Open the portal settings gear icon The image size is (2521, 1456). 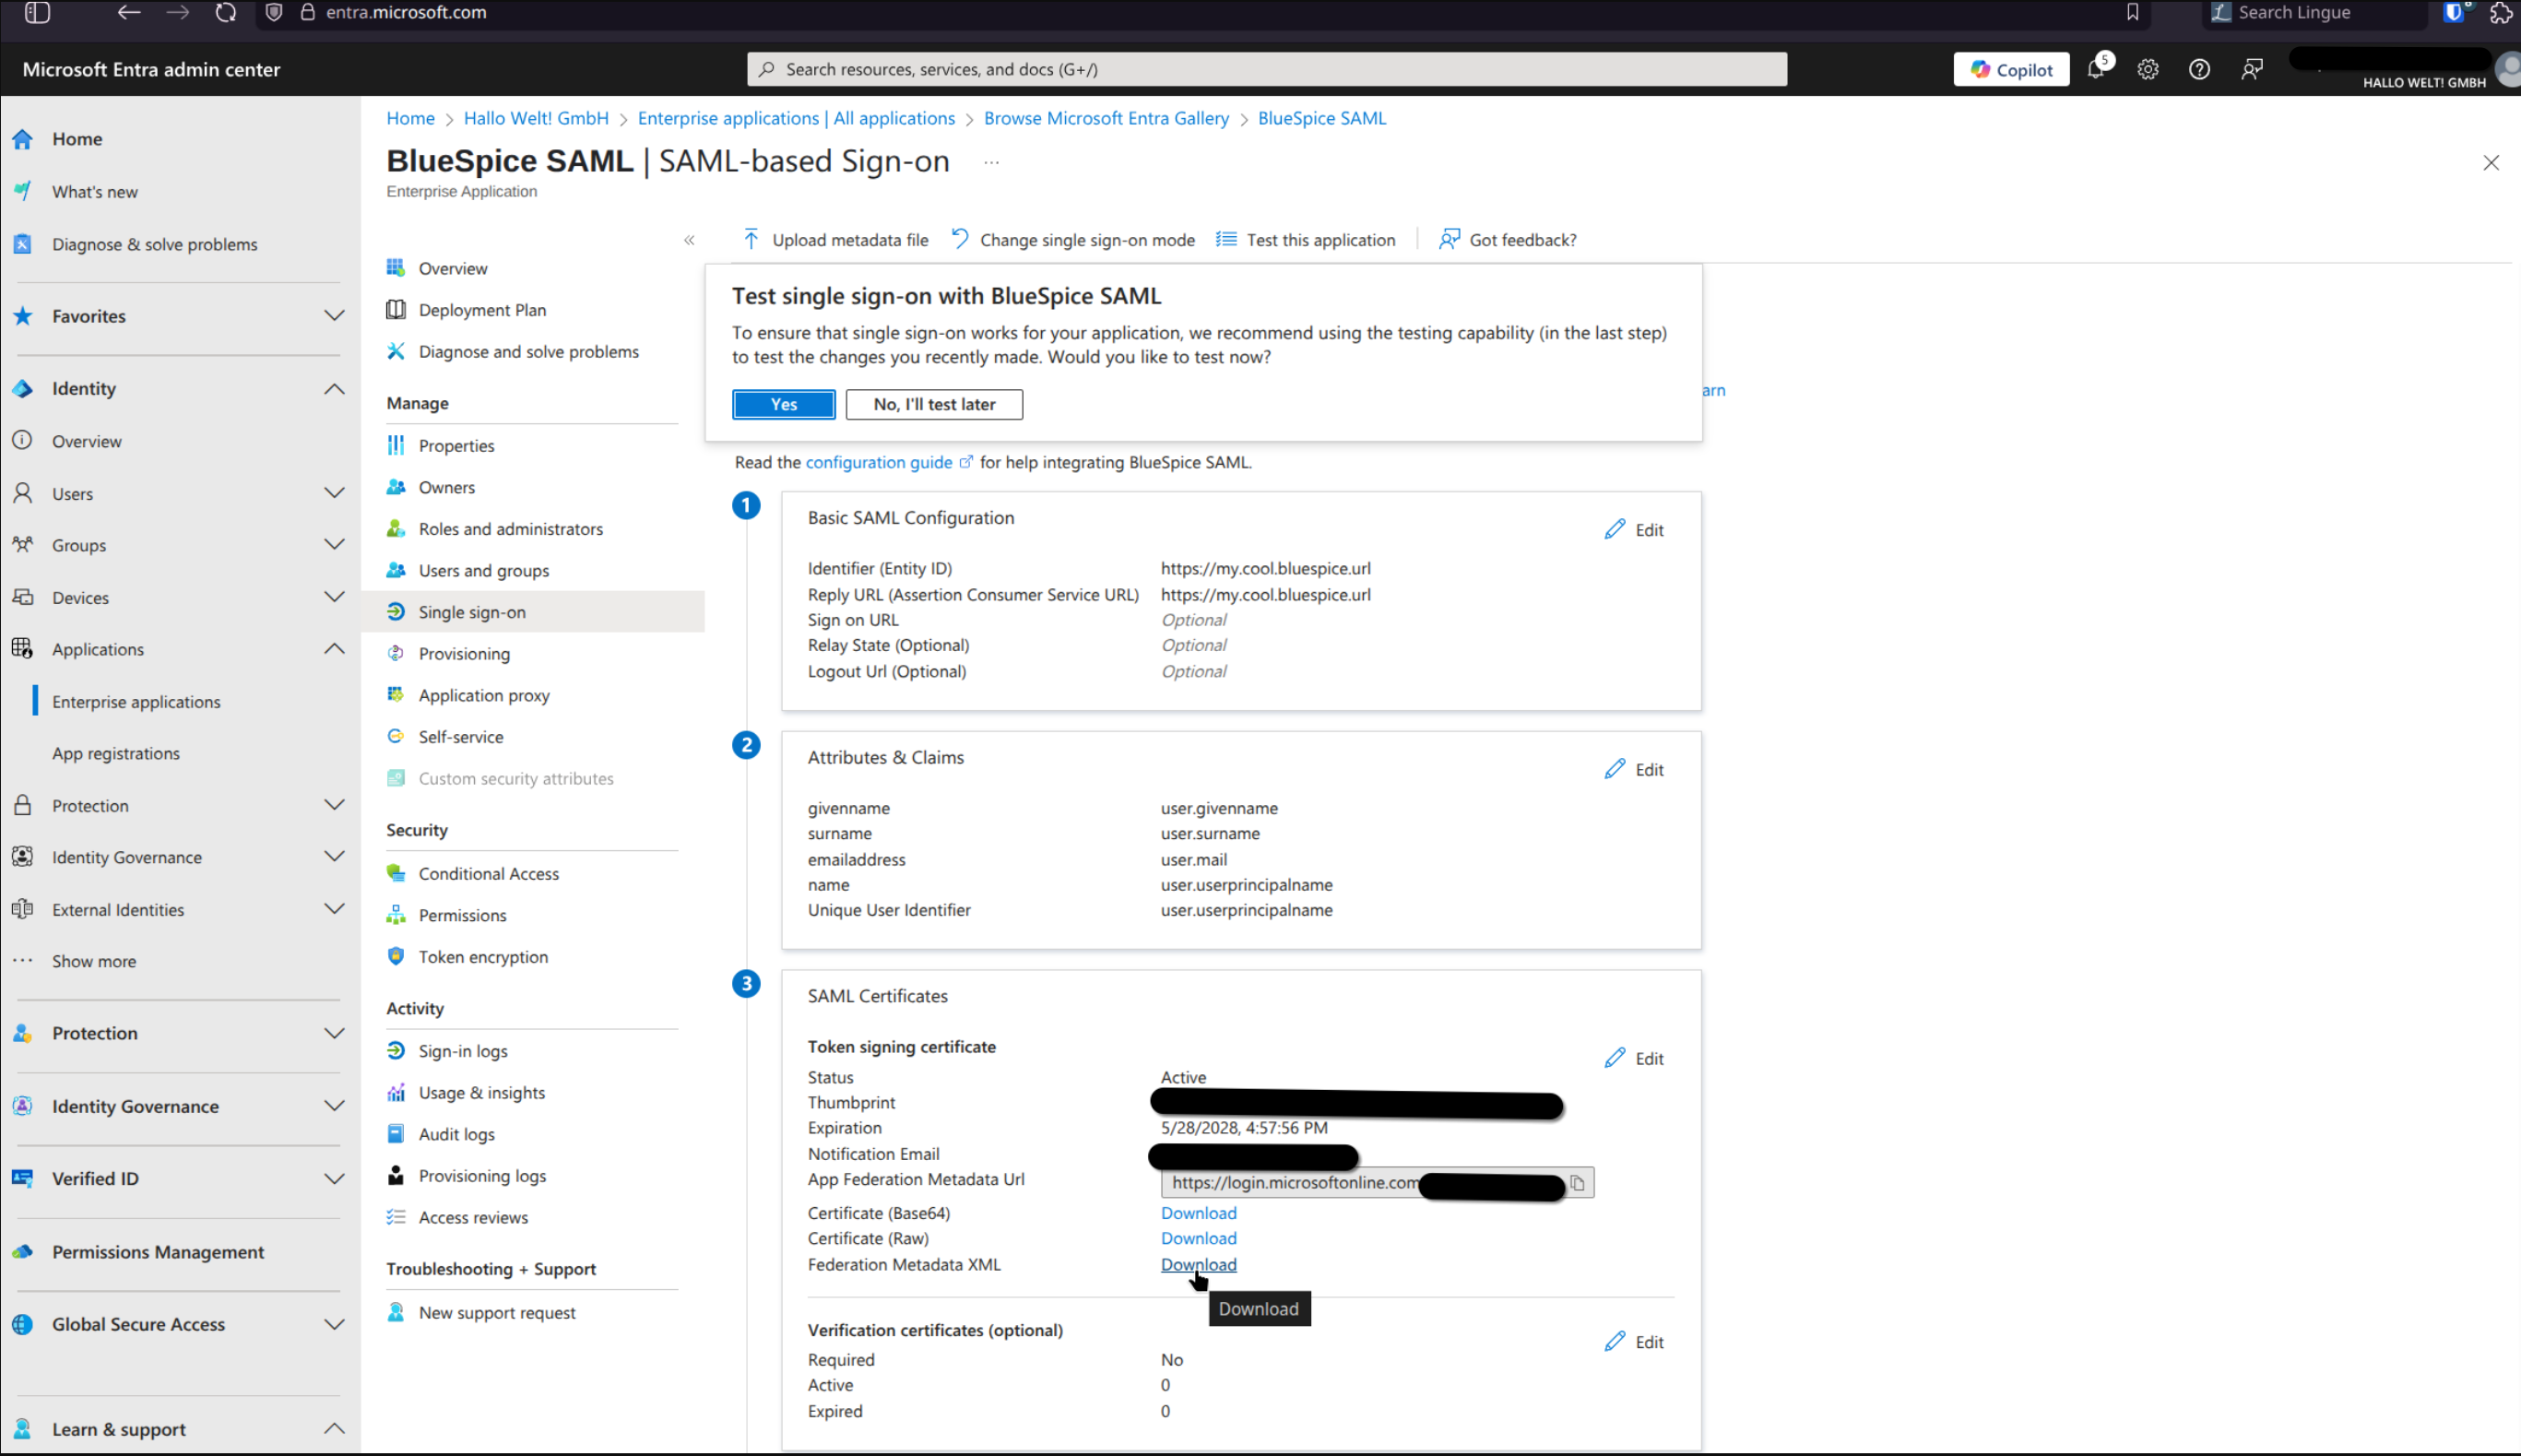(x=2147, y=69)
